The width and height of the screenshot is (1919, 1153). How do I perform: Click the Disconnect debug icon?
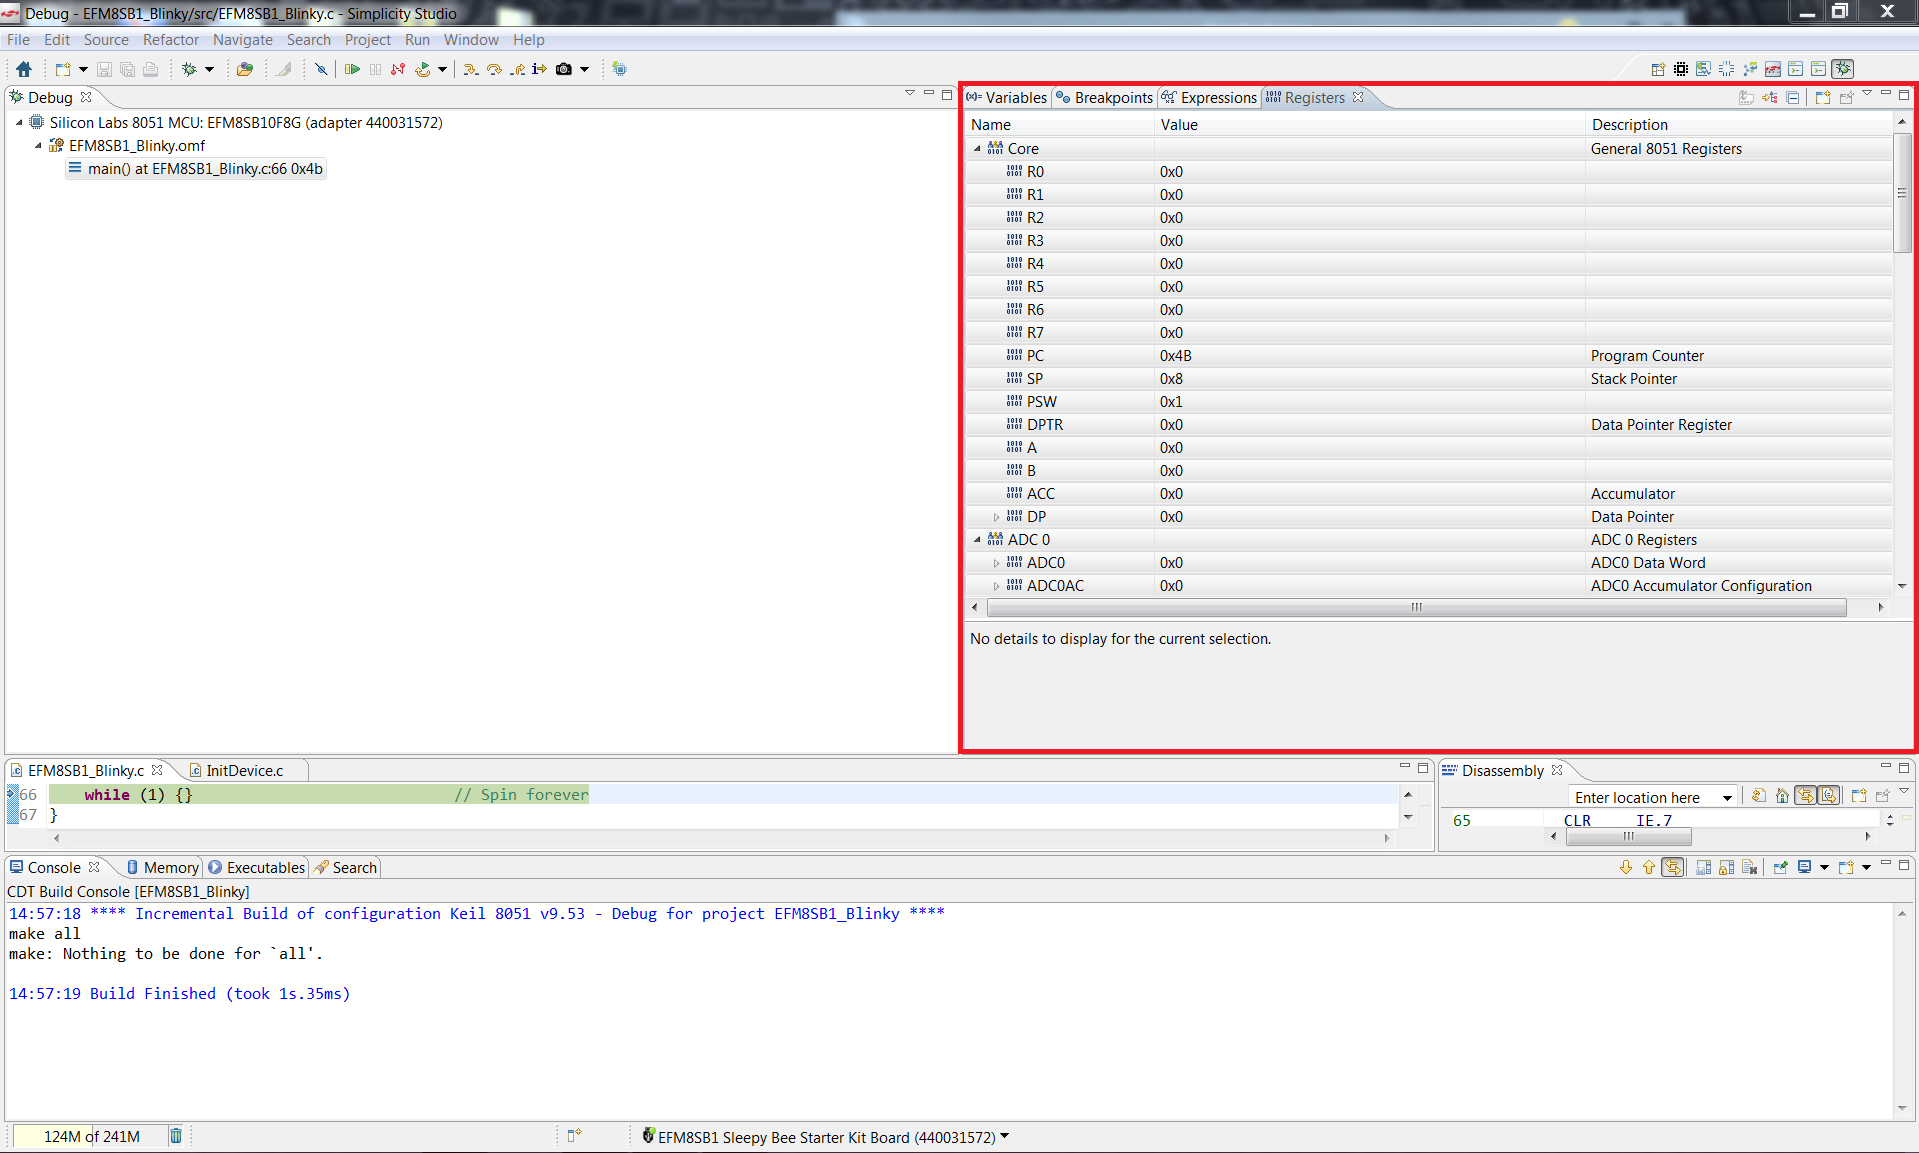(x=398, y=69)
